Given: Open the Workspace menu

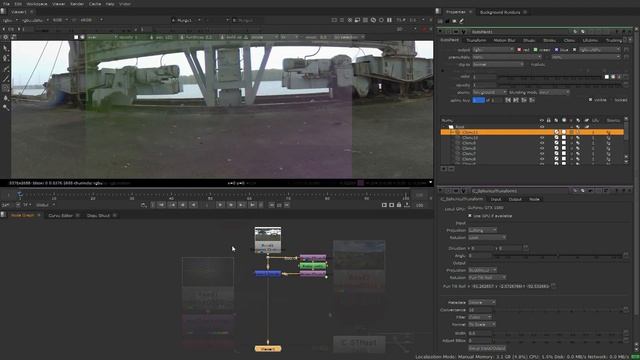Looking at the screenshot, I should pyautogui.click(x=37, y=4).
